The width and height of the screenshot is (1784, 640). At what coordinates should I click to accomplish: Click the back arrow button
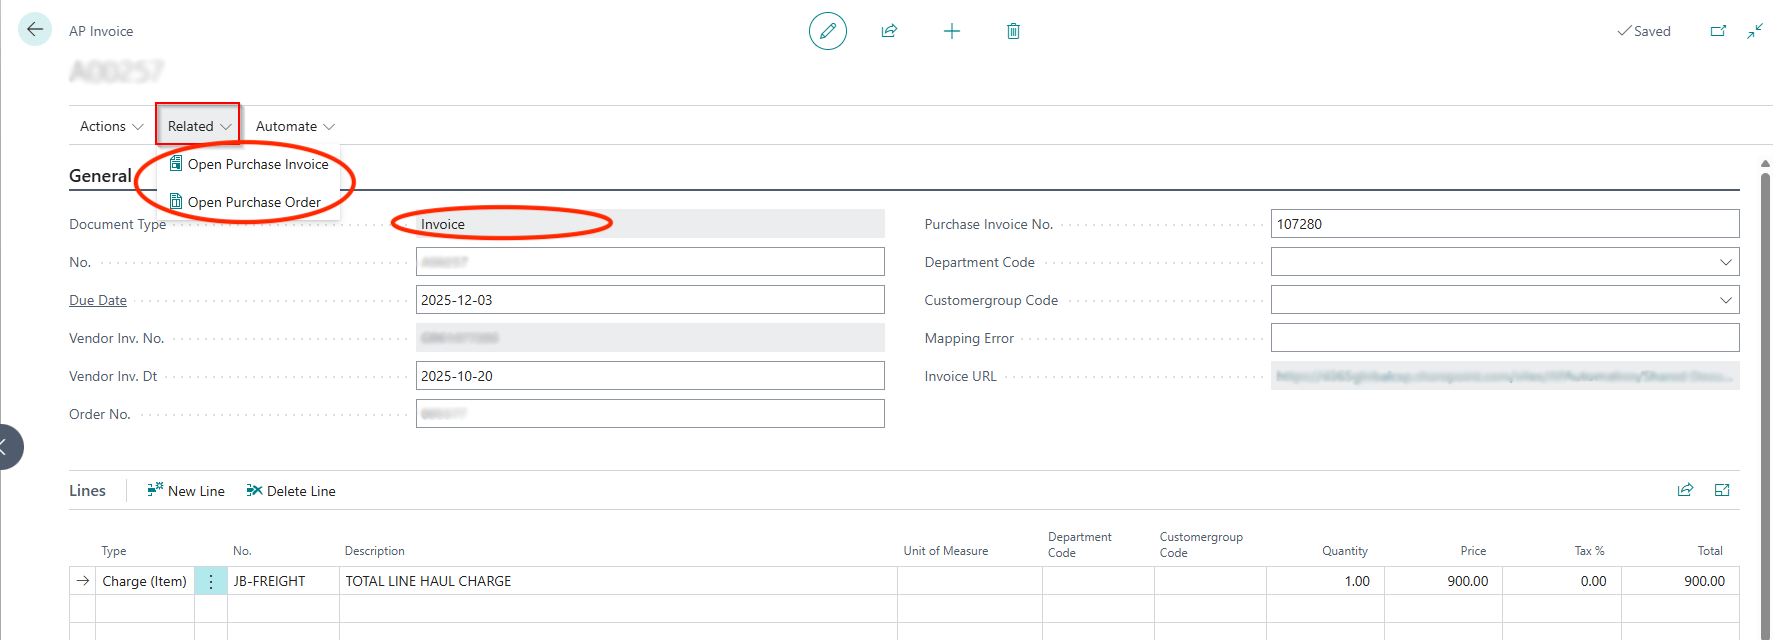35,30
